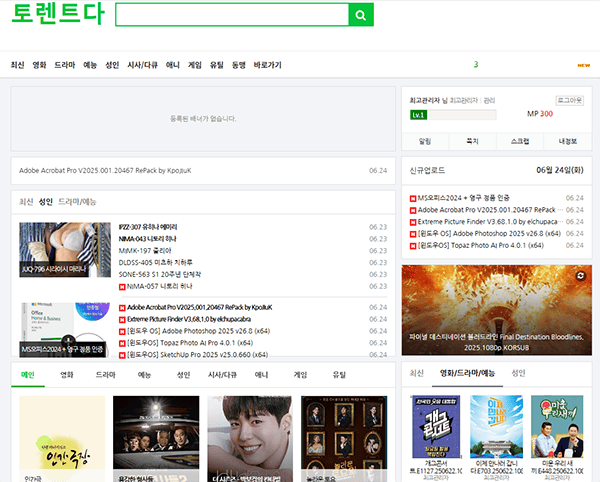Click red N icon beside Adobe Acrobat in 신규업로드

point(413,210)
